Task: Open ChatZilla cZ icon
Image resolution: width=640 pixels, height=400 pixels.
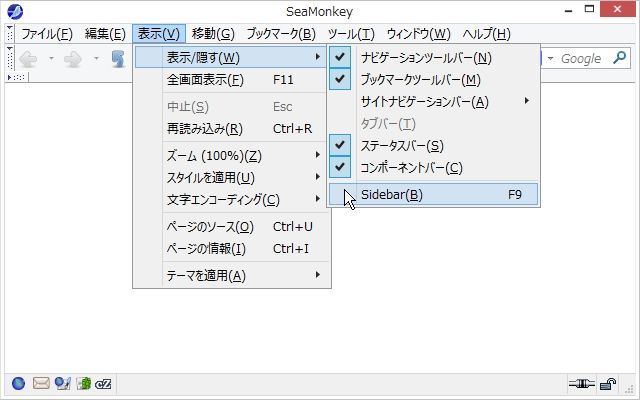Action: [103, 384]
